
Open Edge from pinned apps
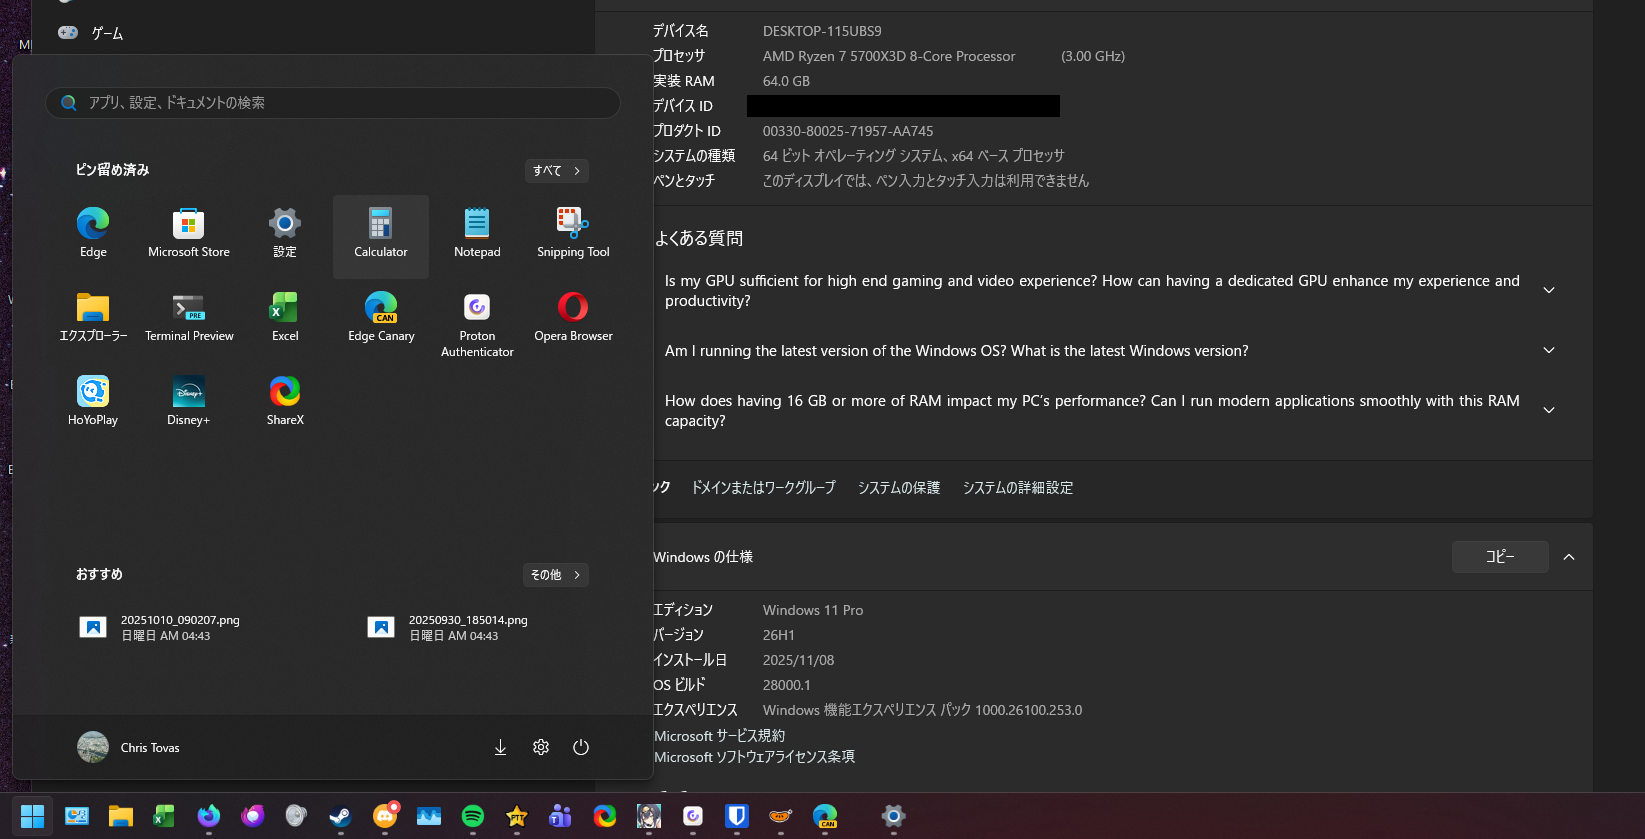(93, 234)
